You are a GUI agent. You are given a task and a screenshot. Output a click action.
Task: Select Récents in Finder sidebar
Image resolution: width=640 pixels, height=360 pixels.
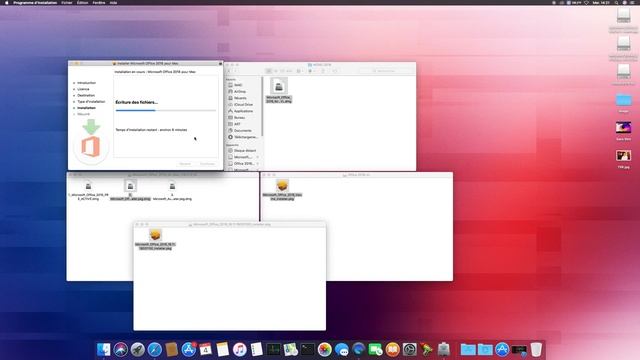click(240, 98)
